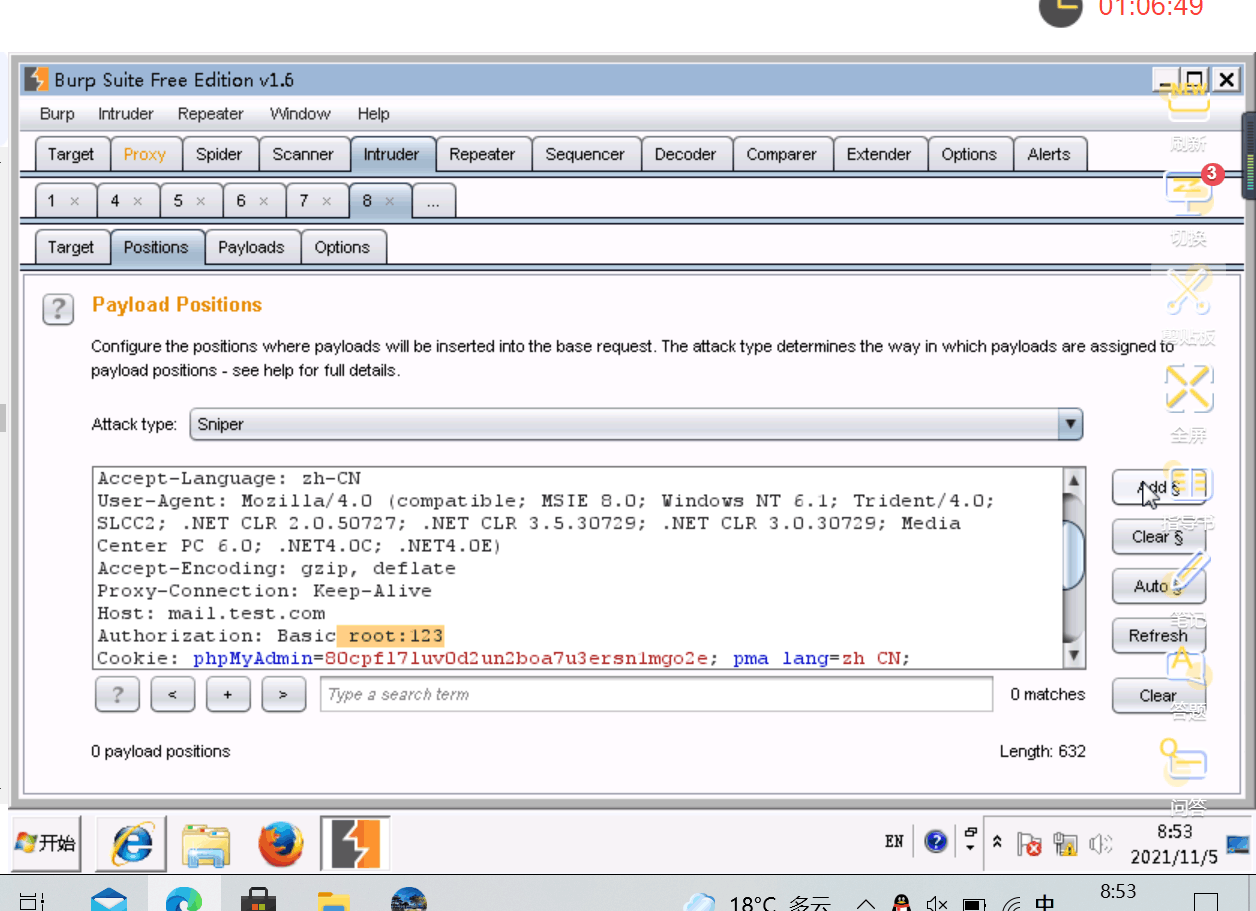Focus the "Type a search term" field
This screenshot has height=911, width=1256.
point(656,694)
